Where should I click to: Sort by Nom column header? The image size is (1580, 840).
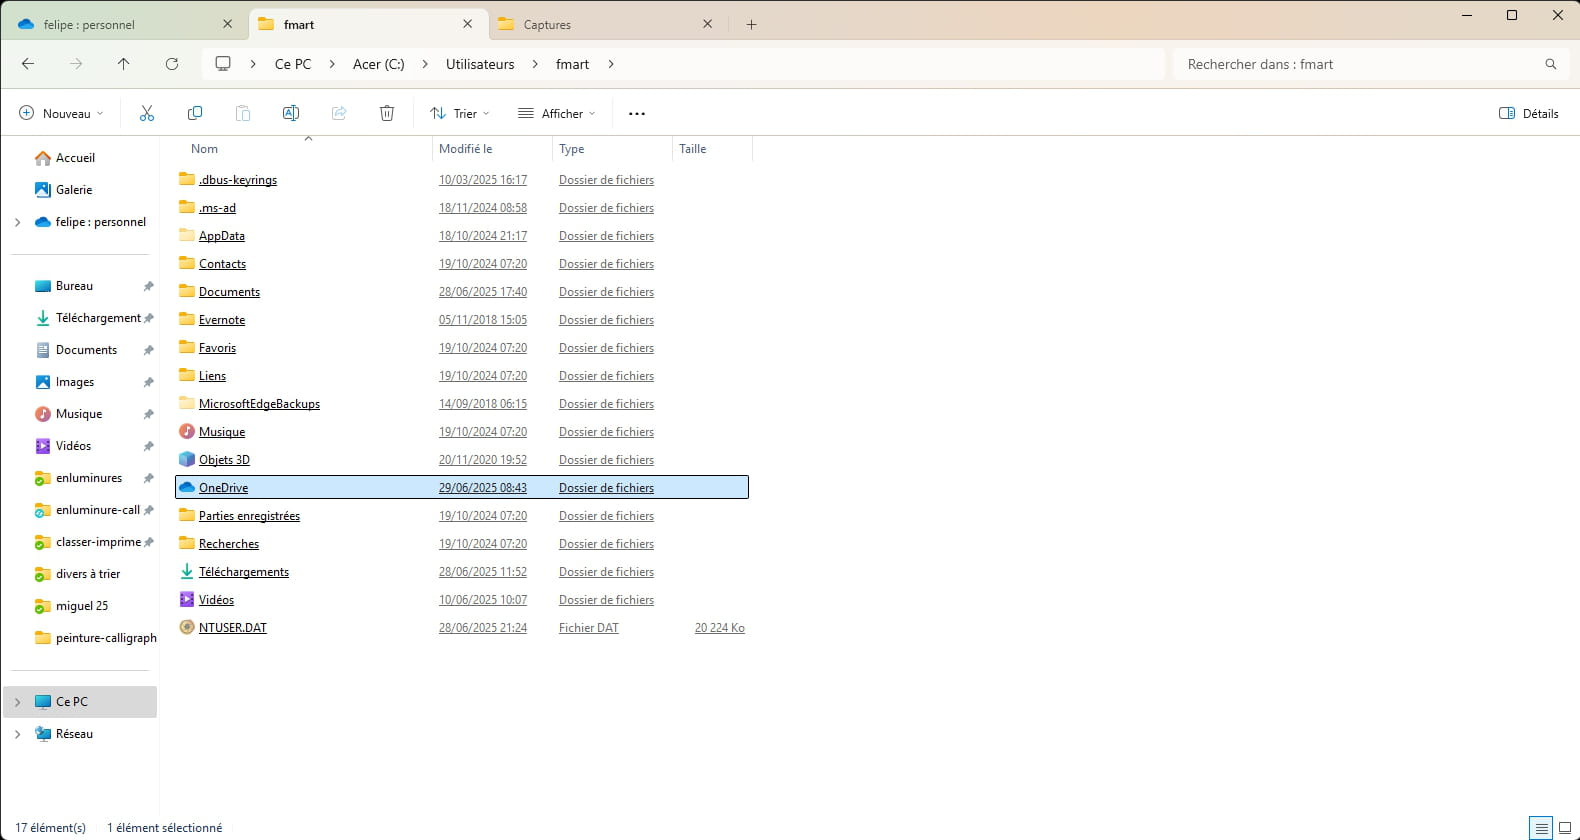pos(204,149)
